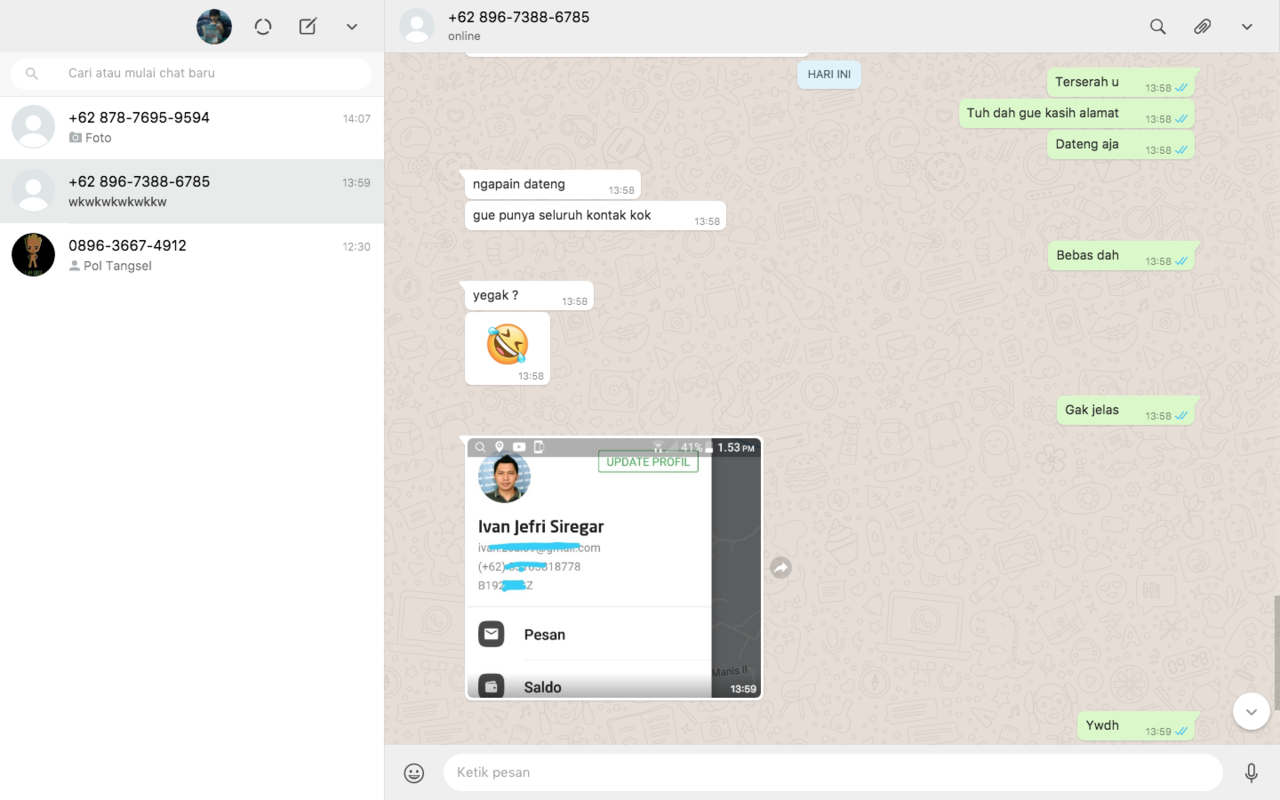Click the "Tuh dah gue kasih alamat" message
The height and width of the screenshot is (800, 1280).
[x=1077, y=114]
